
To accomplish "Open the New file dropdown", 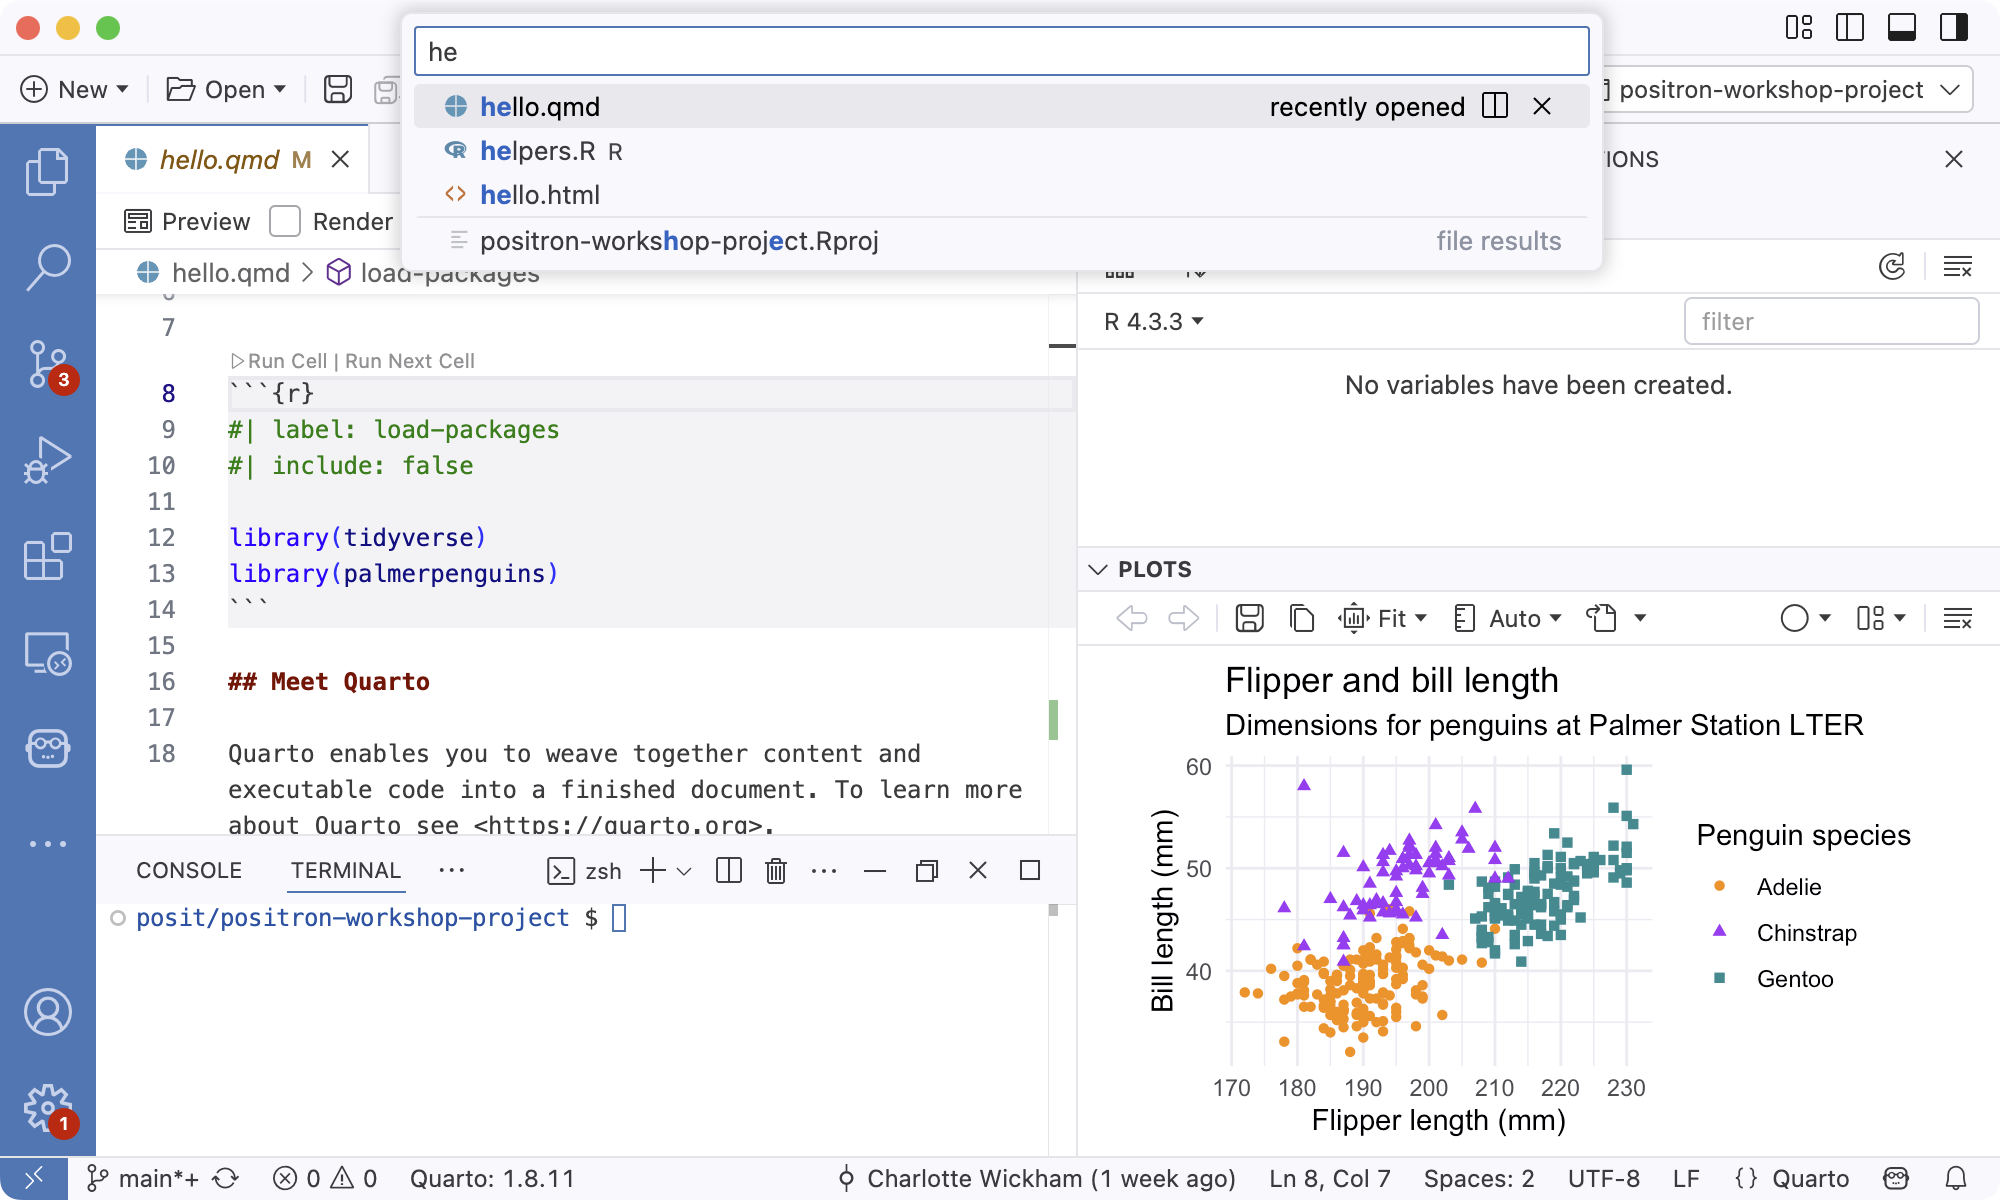I will (75, 89).
